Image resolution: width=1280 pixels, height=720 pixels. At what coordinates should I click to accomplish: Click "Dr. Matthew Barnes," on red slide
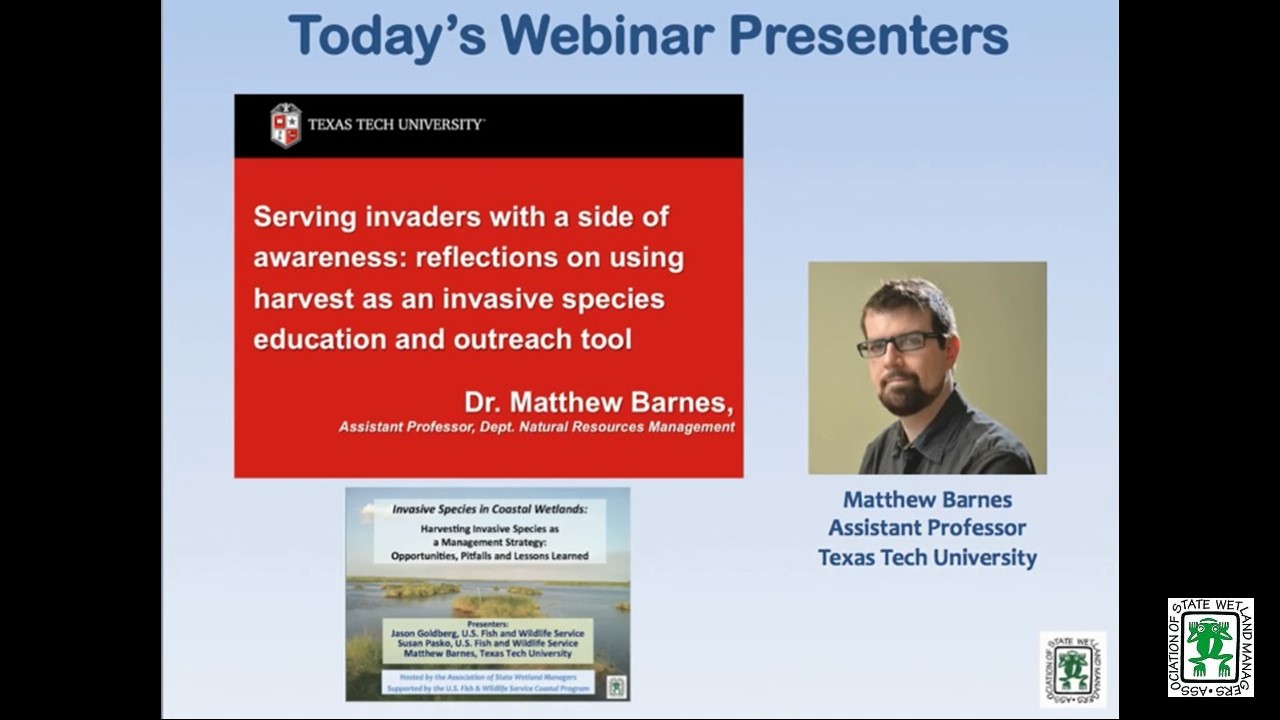coord(598,402)
